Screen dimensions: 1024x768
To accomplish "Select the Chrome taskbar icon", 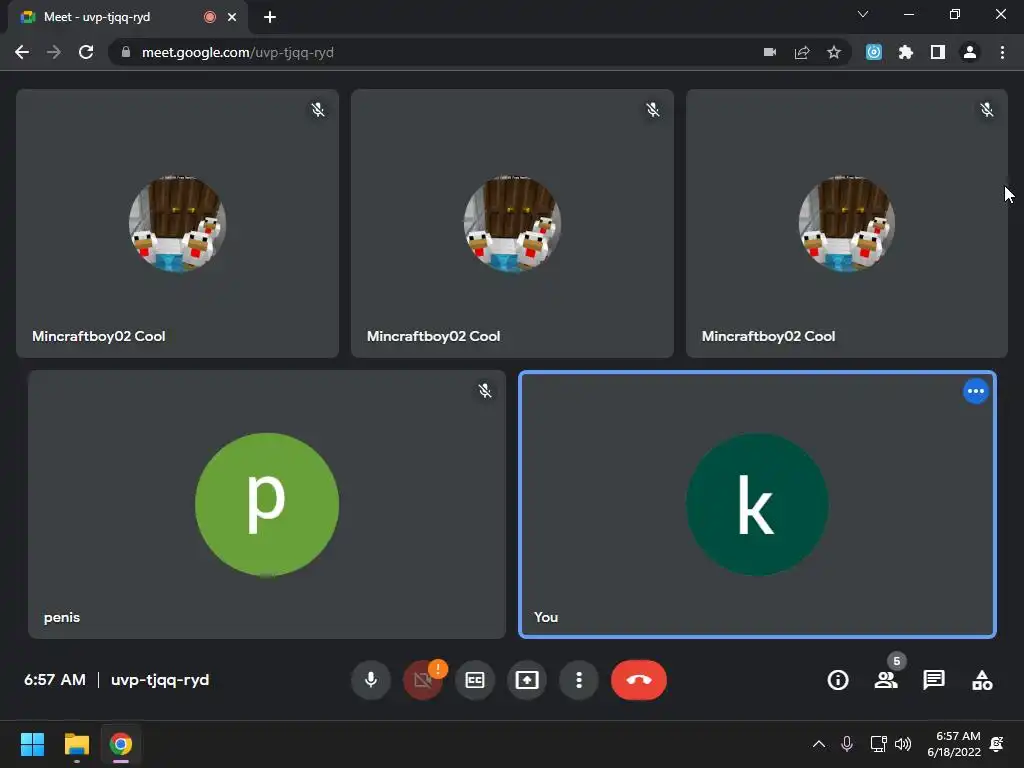I will click(x=121, y=744).
